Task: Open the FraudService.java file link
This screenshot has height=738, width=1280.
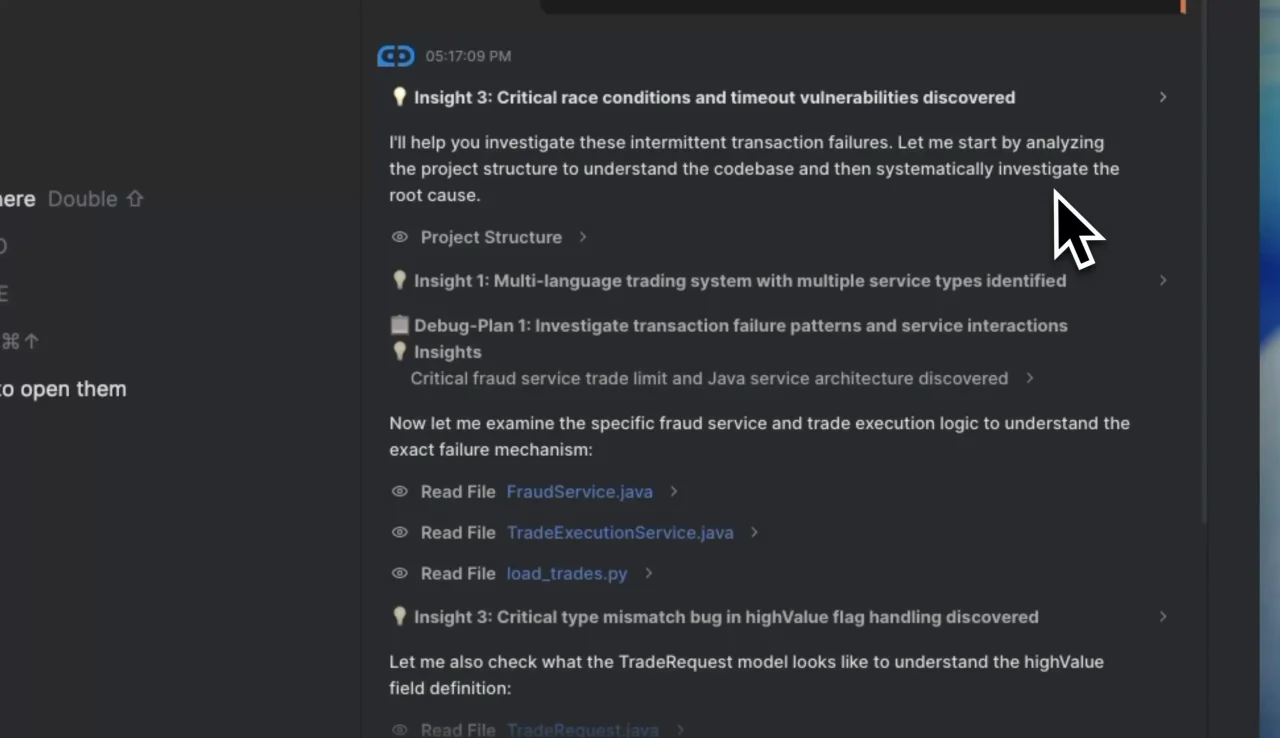Action: (x=579, y=491)
